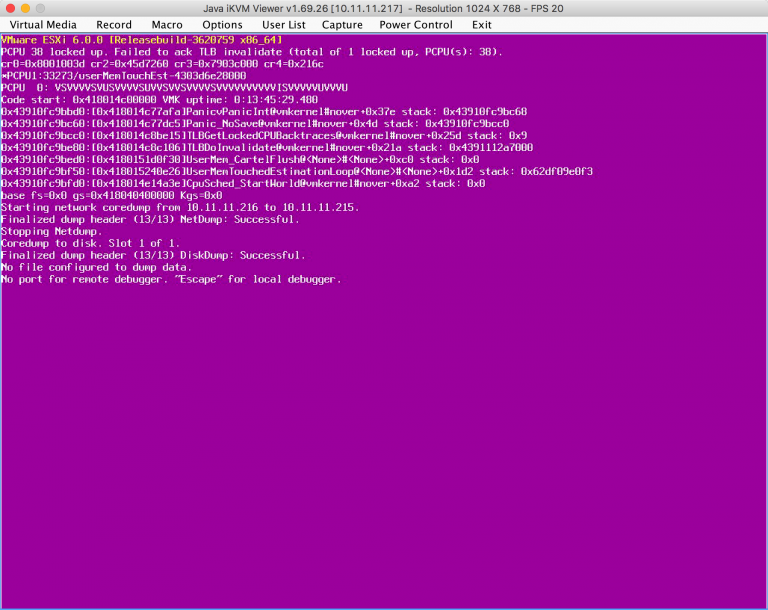Click the Starting network coredump line
The width and height of the screenshot is (768, 610).
tap(180, 207)
